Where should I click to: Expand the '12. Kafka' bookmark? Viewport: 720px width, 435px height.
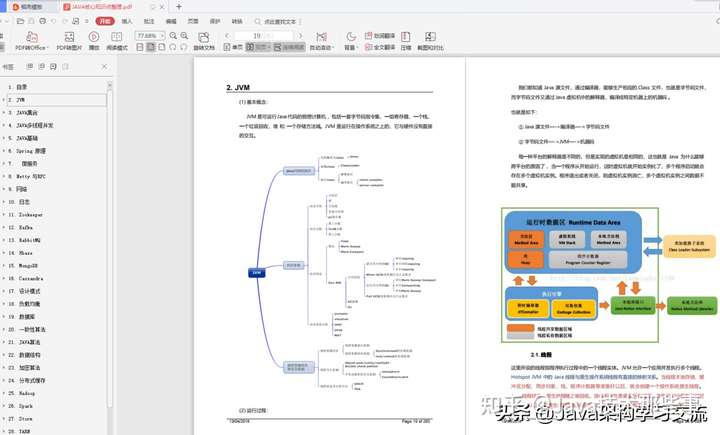pyautogui.click(x=4, y=227)
